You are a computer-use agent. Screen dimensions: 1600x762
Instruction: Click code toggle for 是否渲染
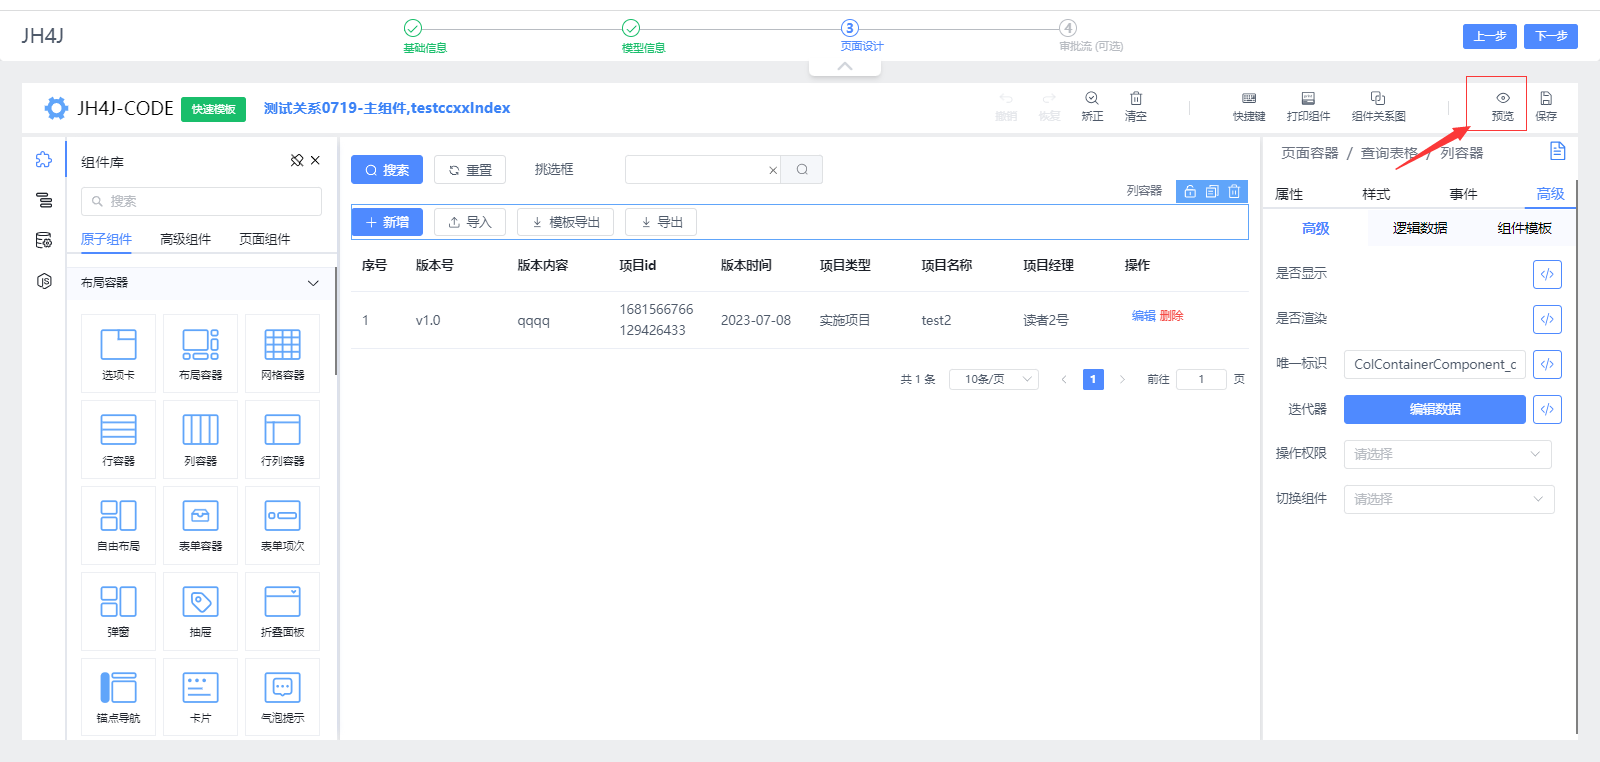tap(1547, 319)
